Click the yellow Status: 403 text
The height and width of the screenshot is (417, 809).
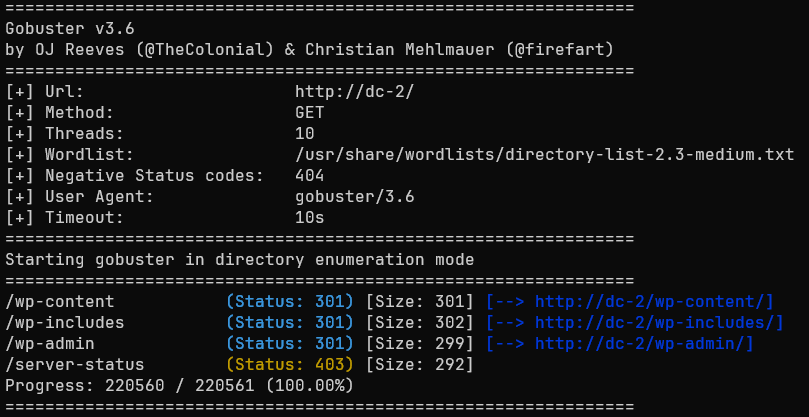290,365
